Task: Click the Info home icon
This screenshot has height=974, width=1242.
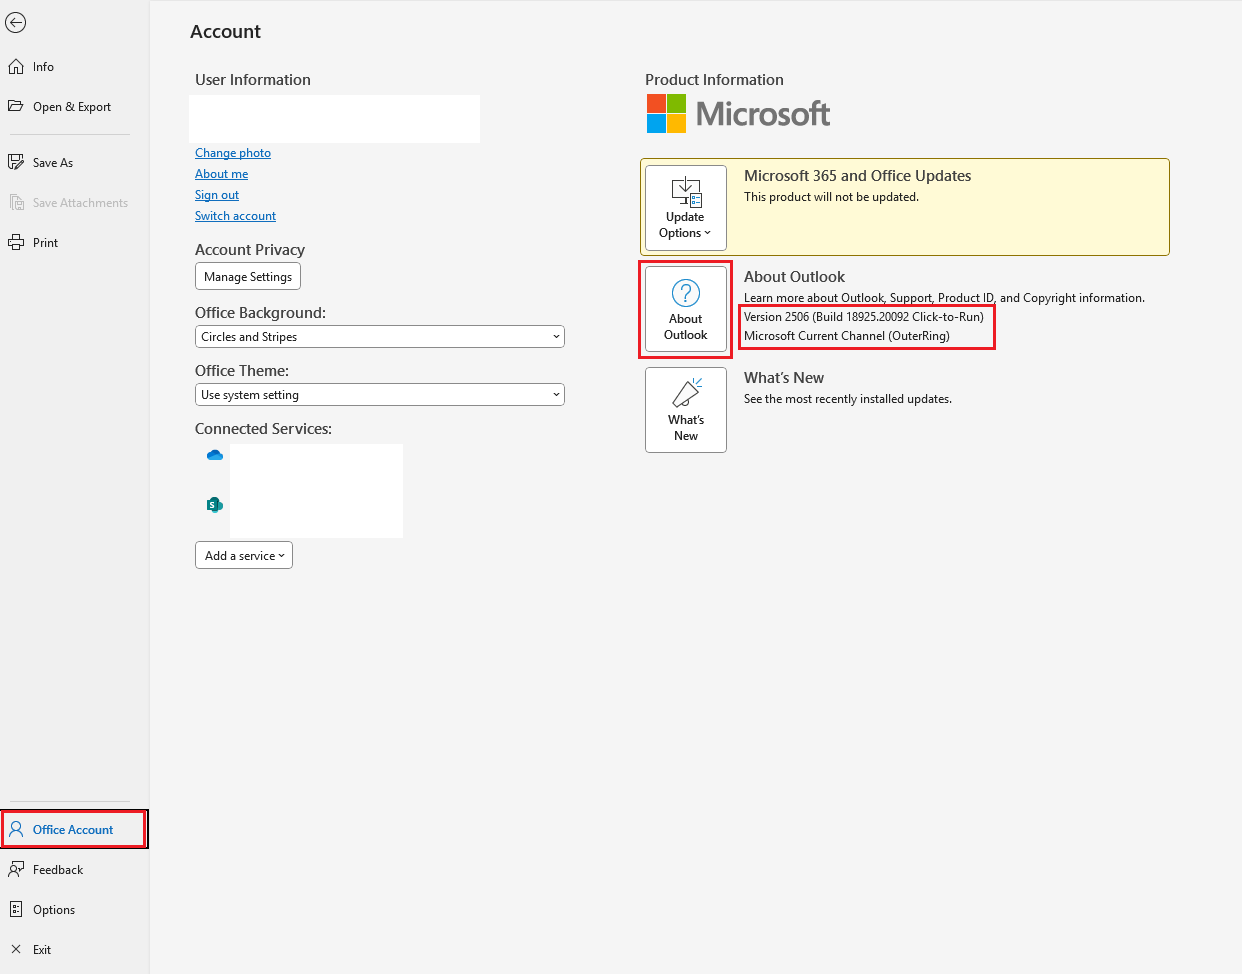Action: point(16,67)
